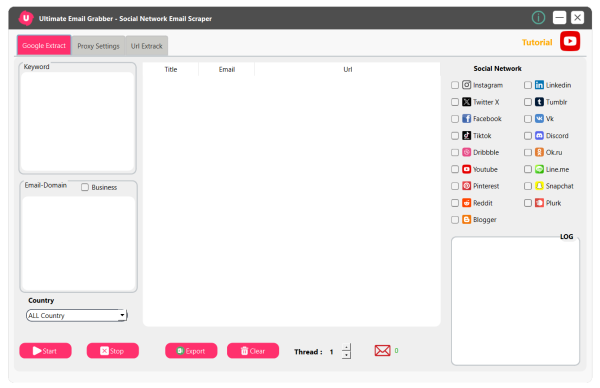Click the Email column header
This screenshot has height=388, width=600.
(227, 69)
